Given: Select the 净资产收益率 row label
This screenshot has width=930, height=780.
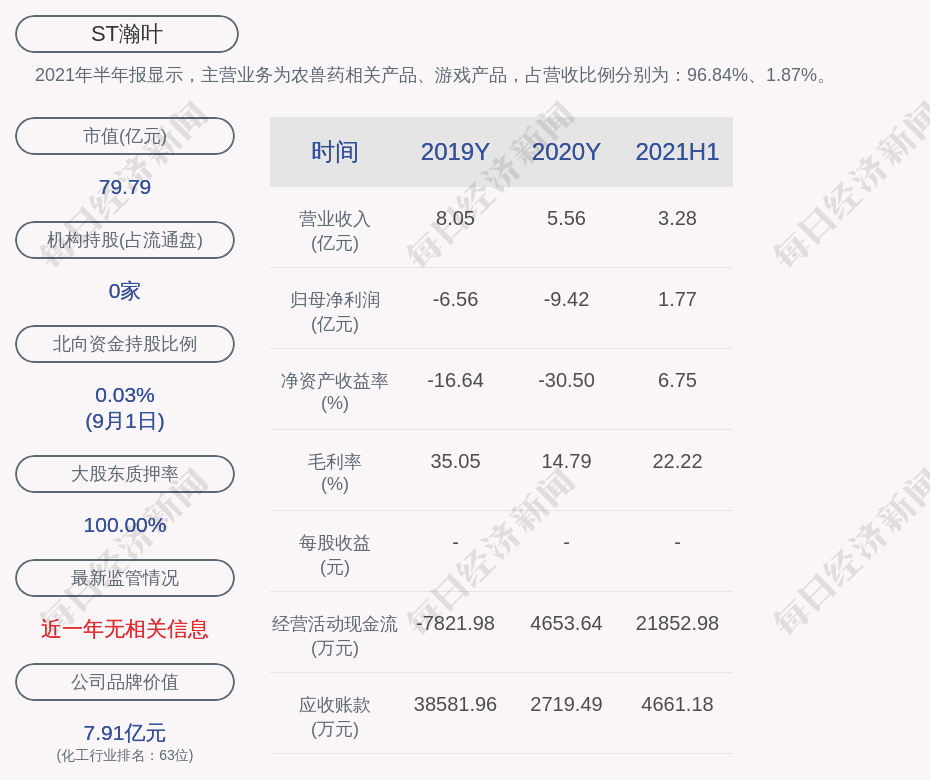Looking at the screenshot, I should tap(335, 392).
